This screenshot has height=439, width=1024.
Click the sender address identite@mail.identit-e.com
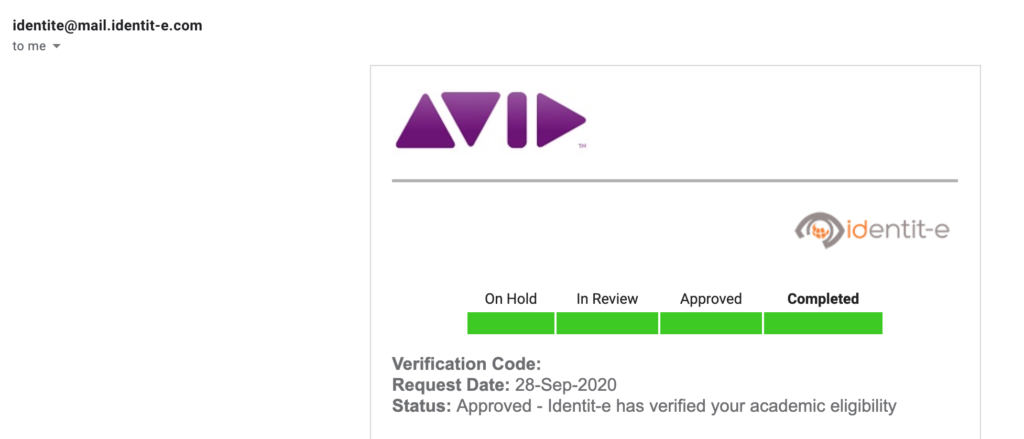(x=107, y=26)
